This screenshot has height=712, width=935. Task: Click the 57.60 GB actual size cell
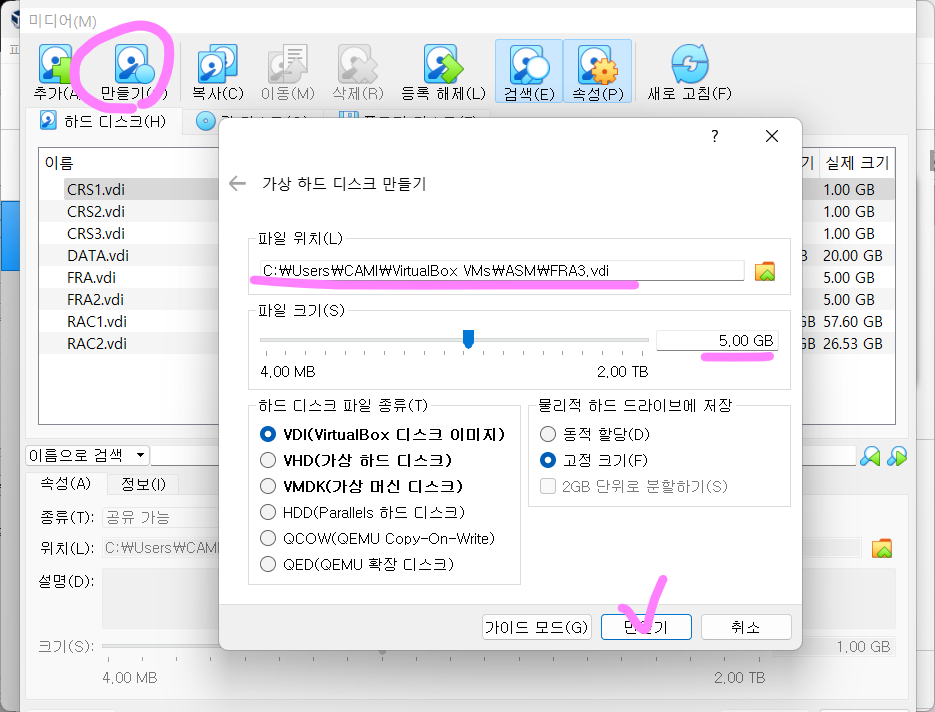pyautogui.click(x=853, y=322)
